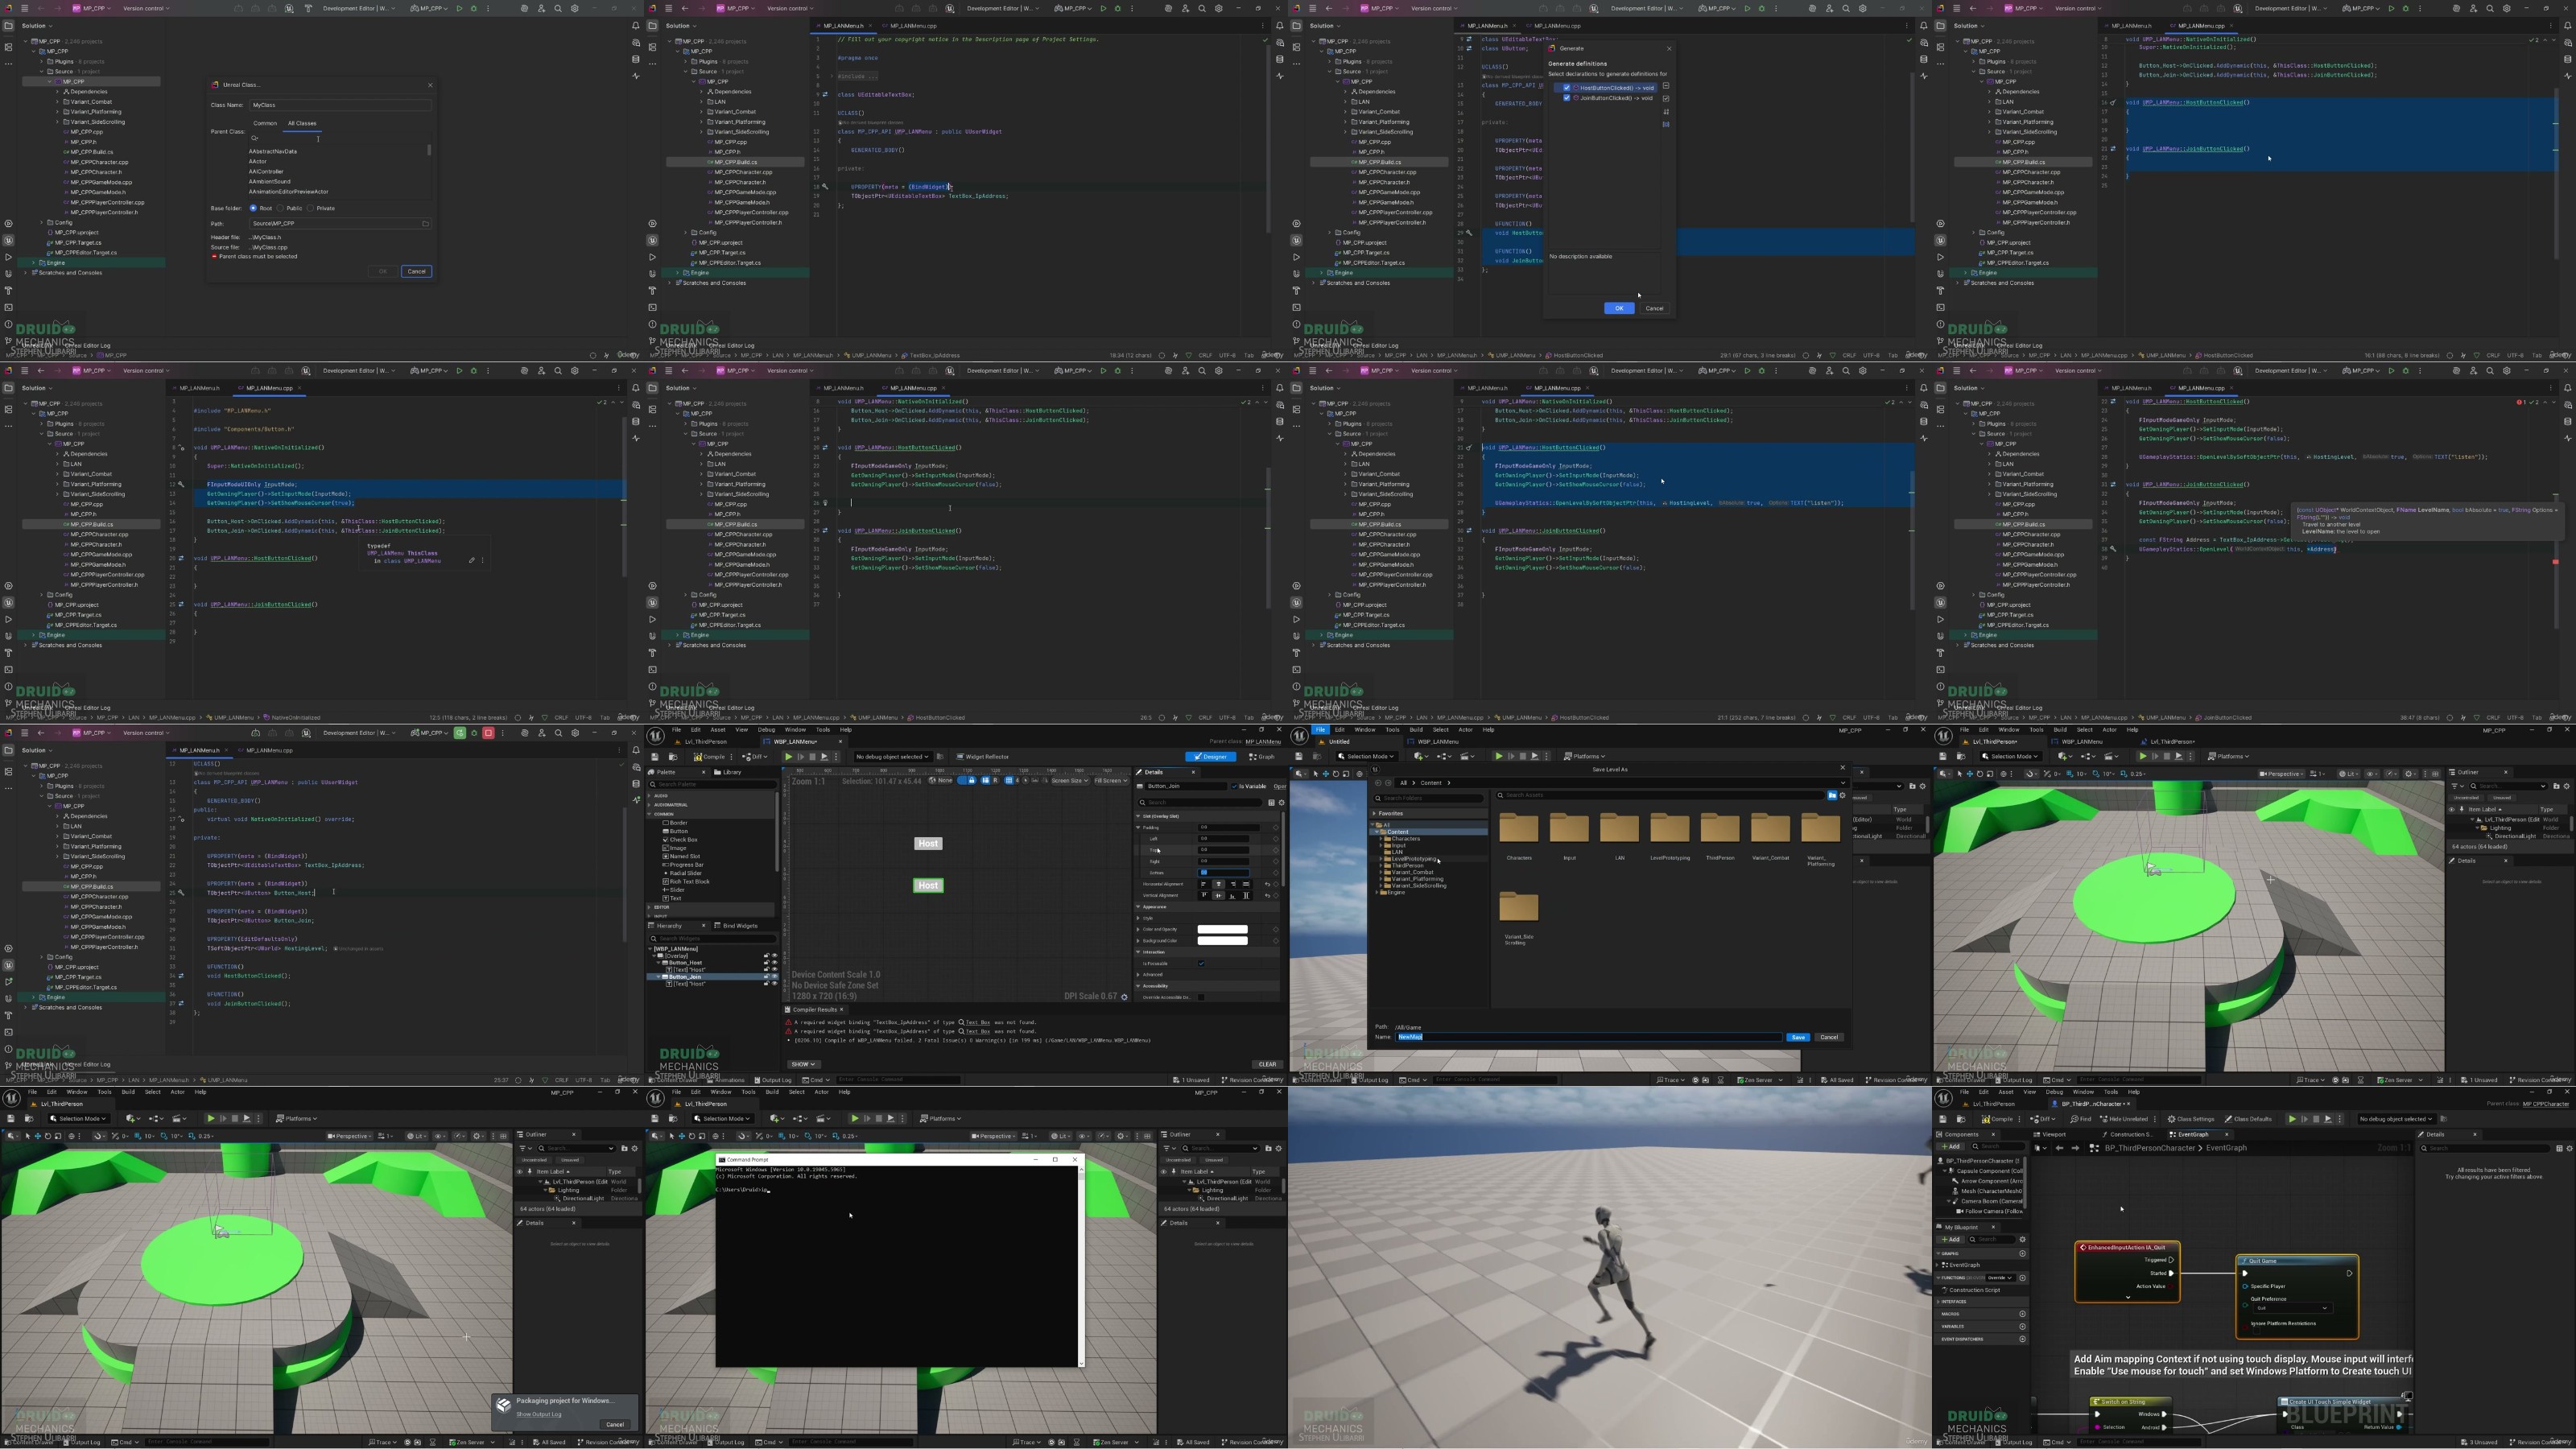Viewport: 2576px width, 1449px height.
Task: Switch to Graph mode in widget editor
Action: 1263,757
